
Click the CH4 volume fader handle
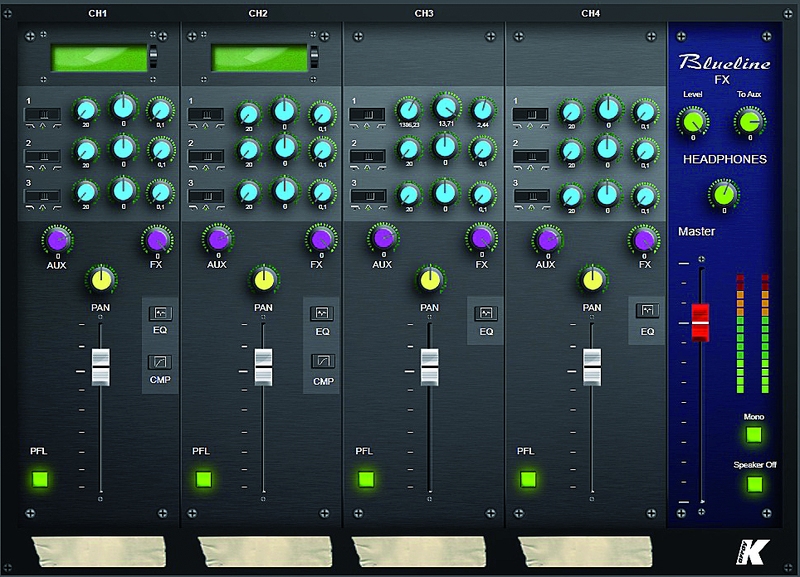[592, 367]
